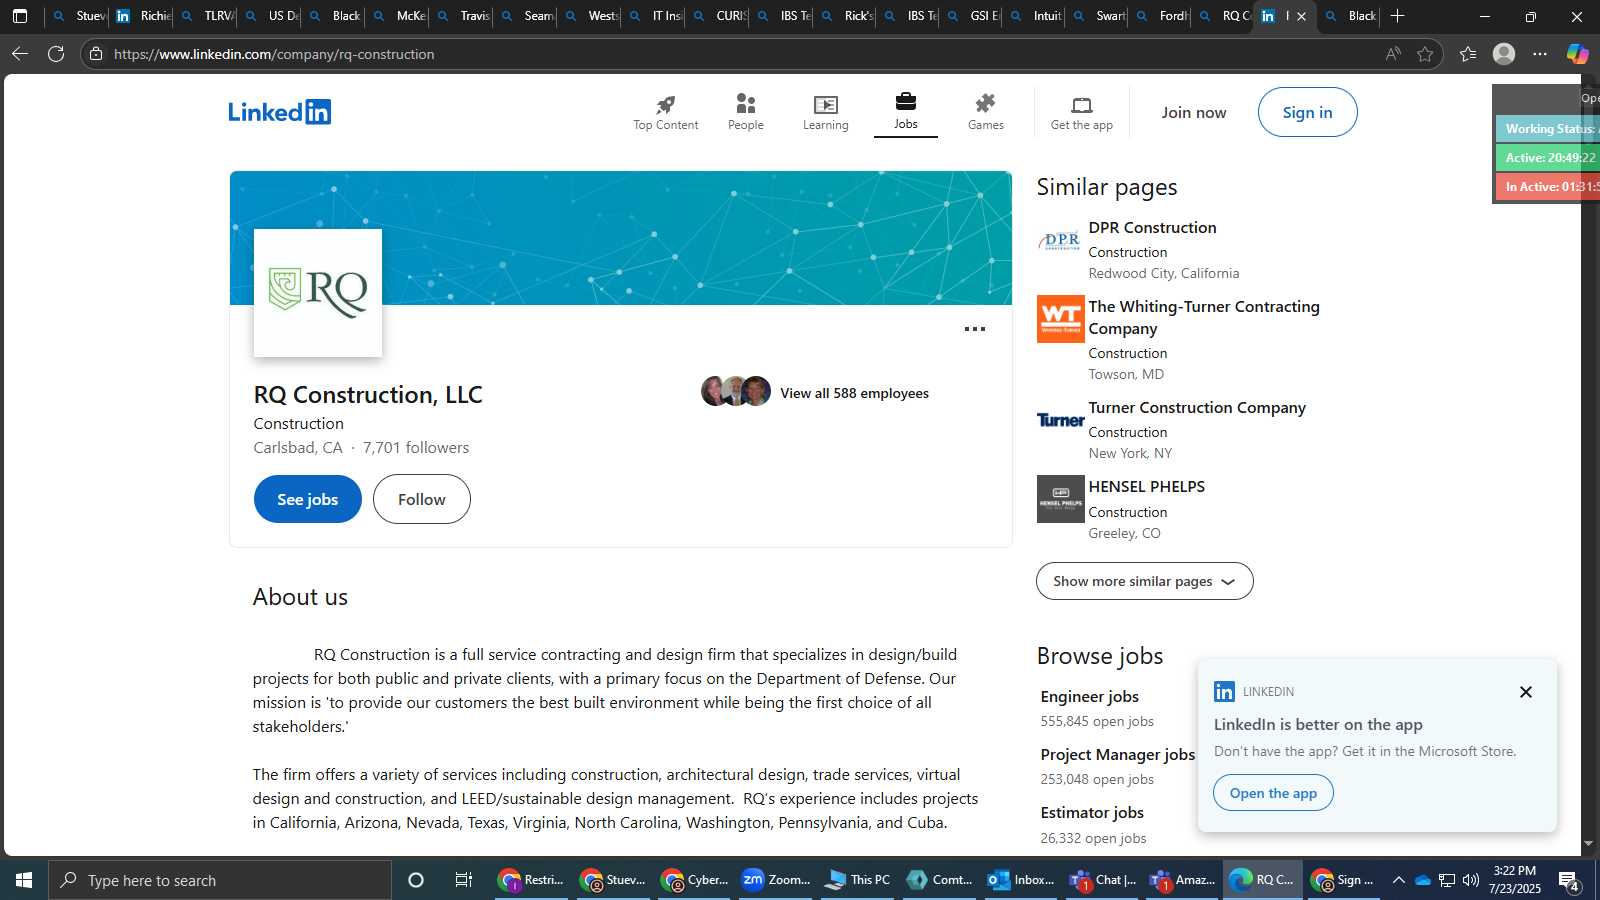The width and height of the screenshot is (1600, 900).
Task: Click the address bar URL
Action: click(274, 54)
